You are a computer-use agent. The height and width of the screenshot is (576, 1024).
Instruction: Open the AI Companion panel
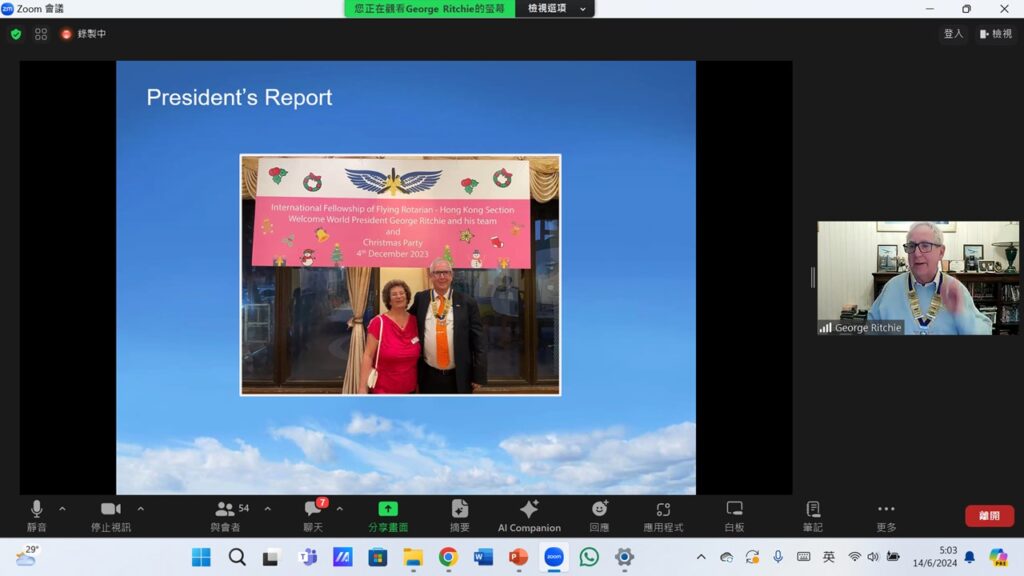tap(529, 515)
